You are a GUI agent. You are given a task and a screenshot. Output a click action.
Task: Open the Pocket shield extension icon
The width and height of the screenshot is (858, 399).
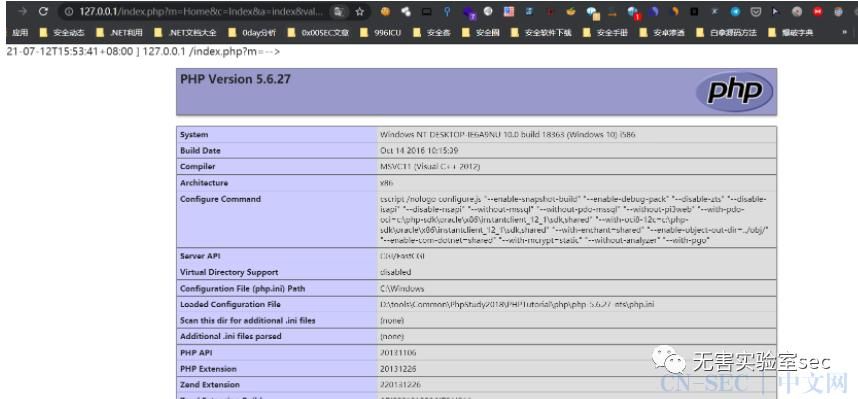coord(756,11)
